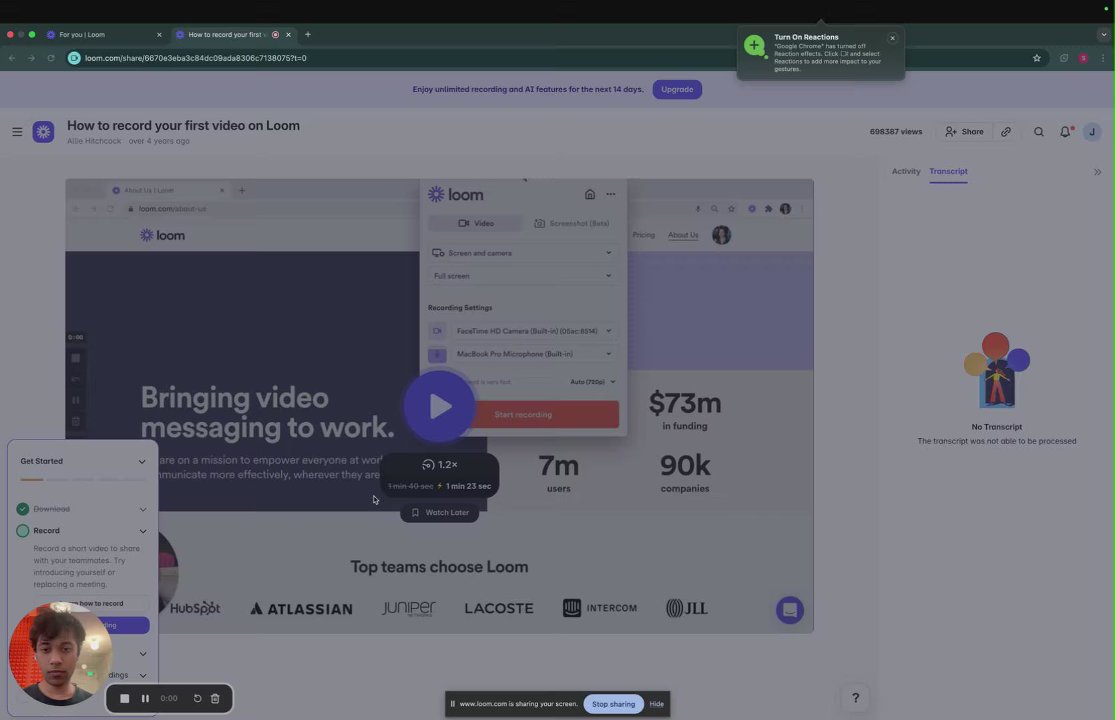Viewport: 1115px width, 720px height.
Task: Click the '698387 views' count
Action: [x=896, y=131]
